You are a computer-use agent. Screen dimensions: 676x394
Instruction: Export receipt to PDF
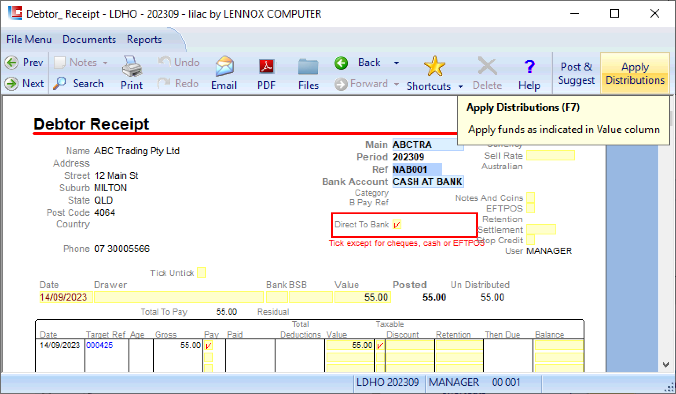[x=266, y=67]
